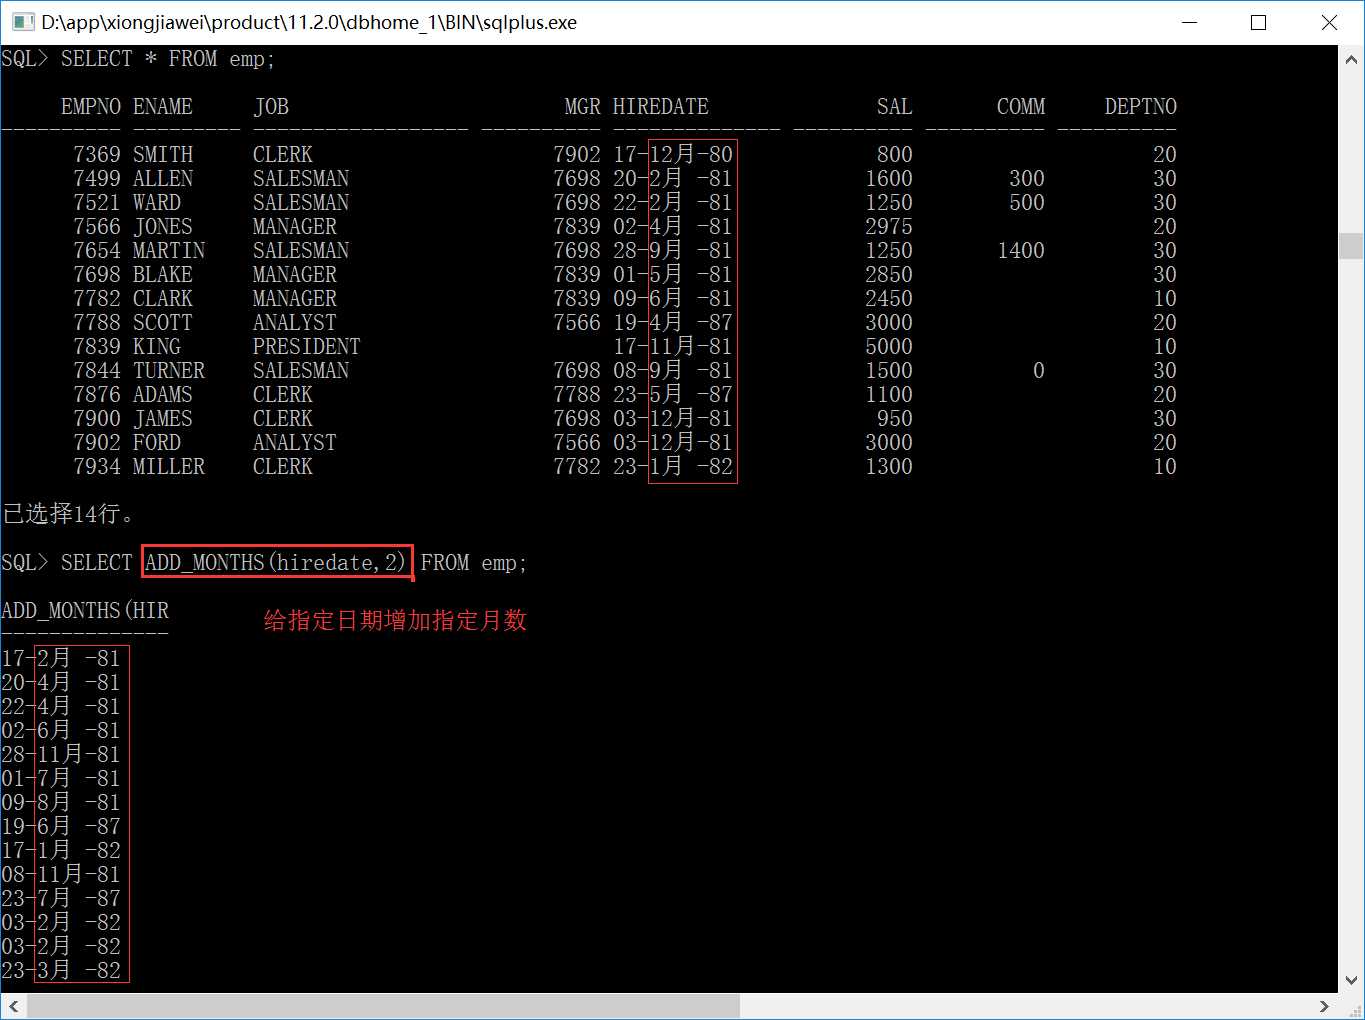Click commission value 500
The height and width of the screenshot is (1020, 1365).
pyautogui.click(x=1027, y=202)
